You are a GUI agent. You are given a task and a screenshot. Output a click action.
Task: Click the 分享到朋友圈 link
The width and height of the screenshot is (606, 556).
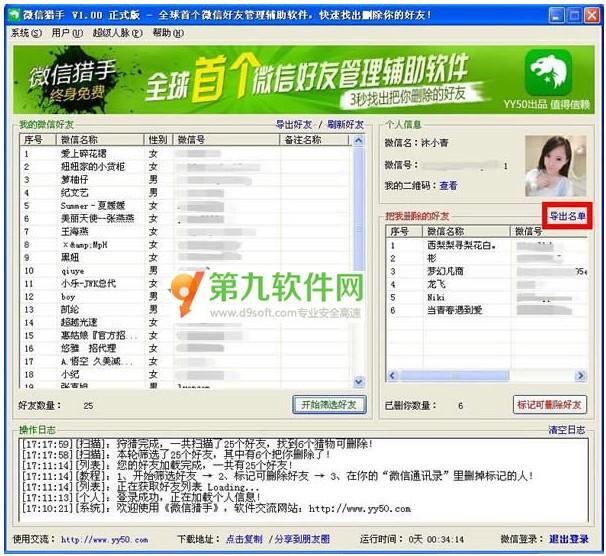[302, 539]
